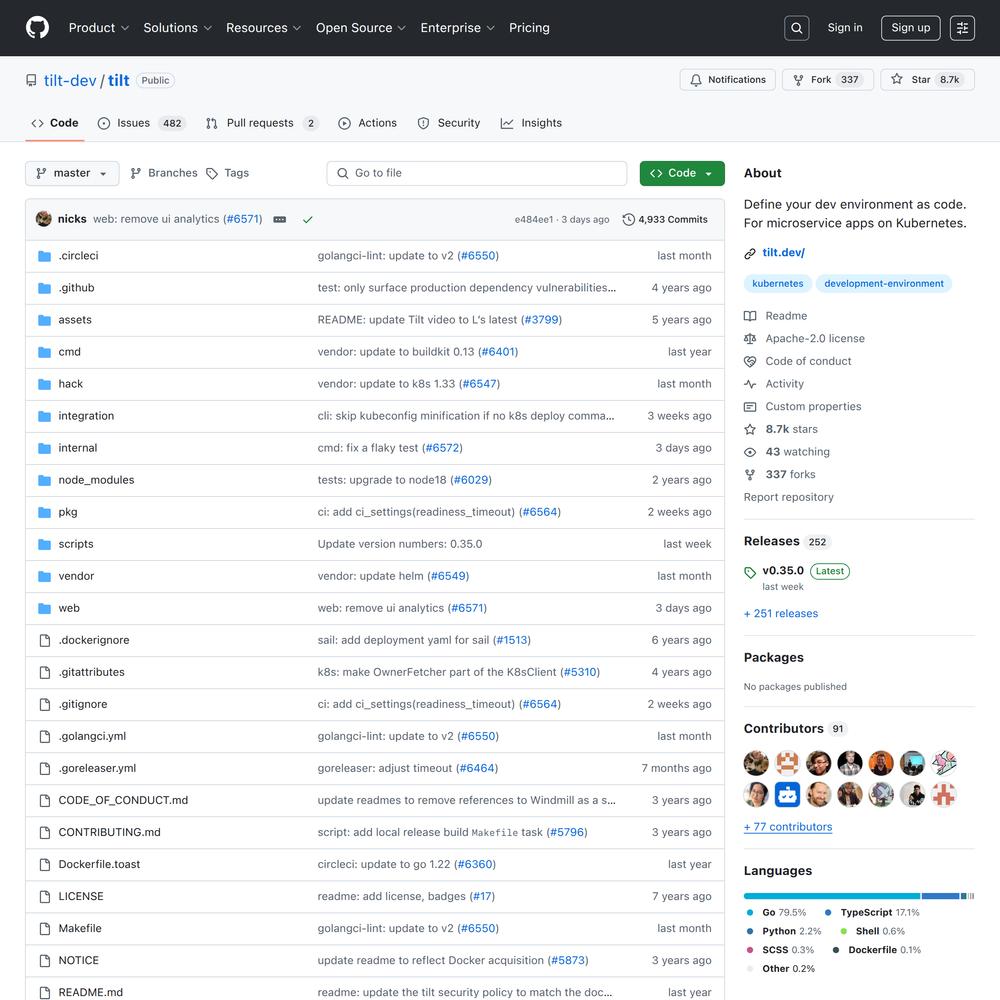Open the assets folder
Image resolution: width=1000 pixels, height=1000 pixels.
point(75,320)
